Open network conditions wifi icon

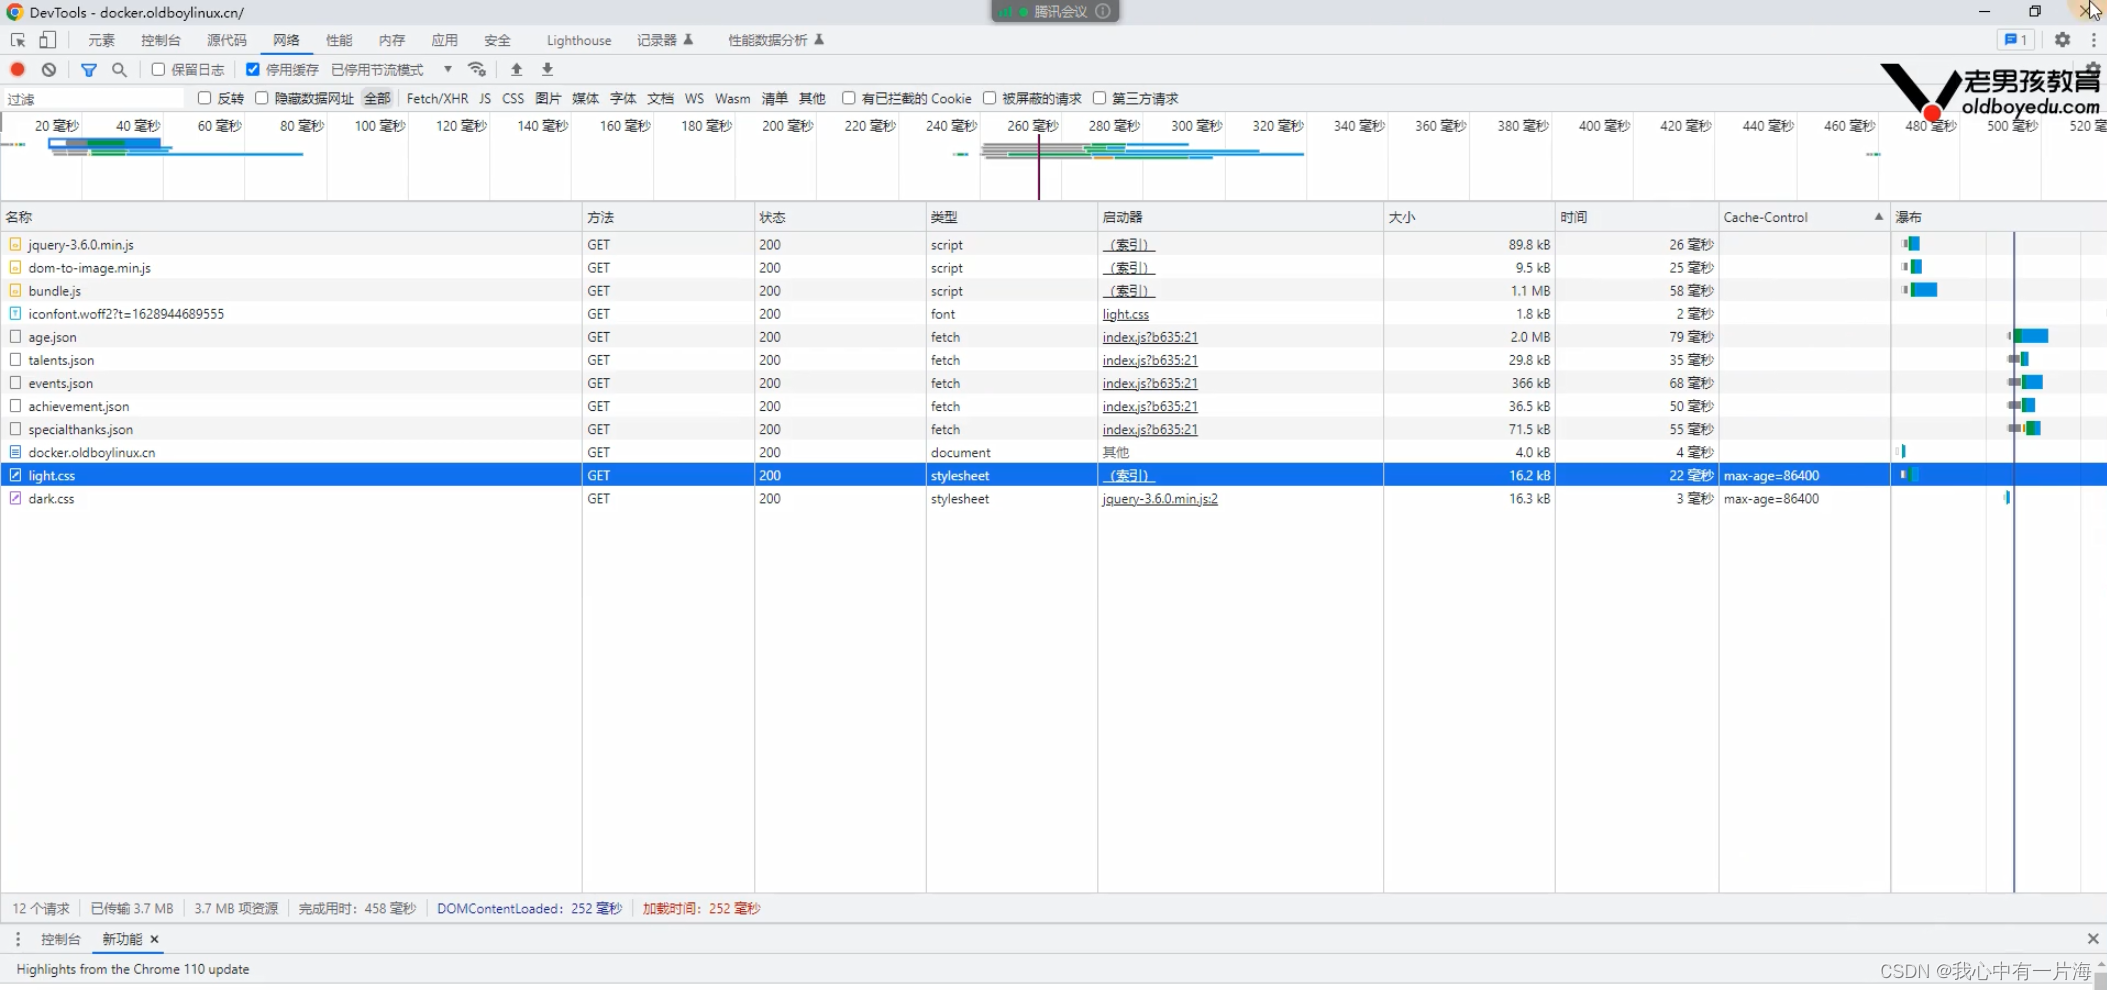coord(477,69)
